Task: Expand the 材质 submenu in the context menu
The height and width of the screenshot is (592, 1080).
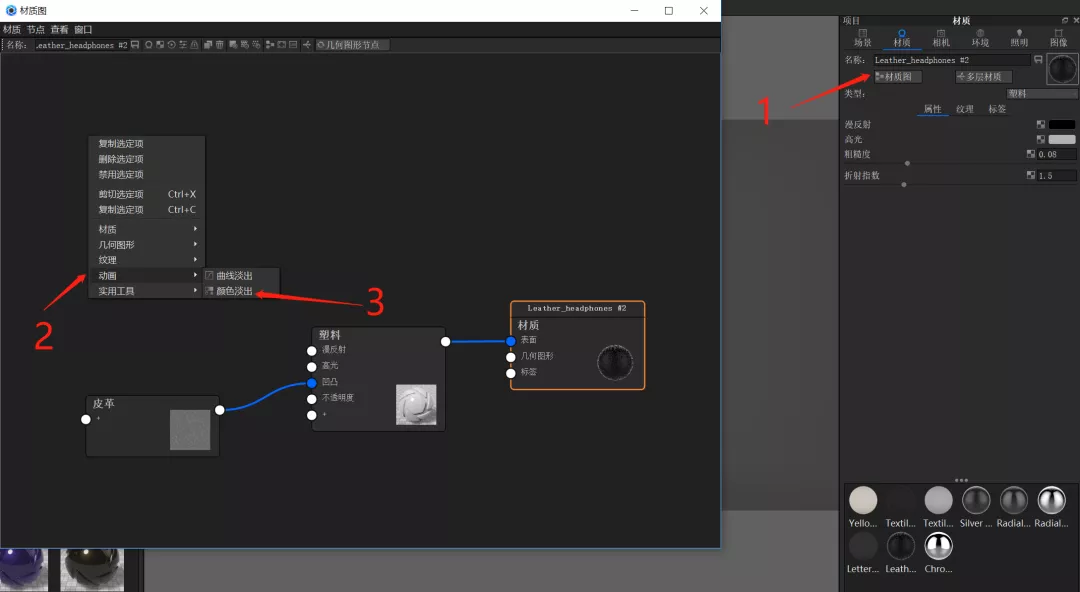Action: point(147,229)
